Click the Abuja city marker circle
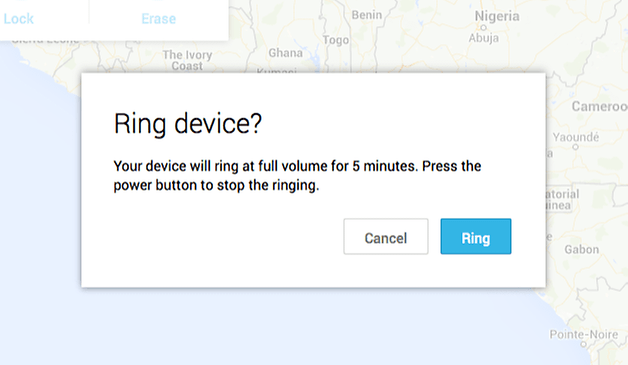This screenshot has height=365, width=628. [483, 28]
